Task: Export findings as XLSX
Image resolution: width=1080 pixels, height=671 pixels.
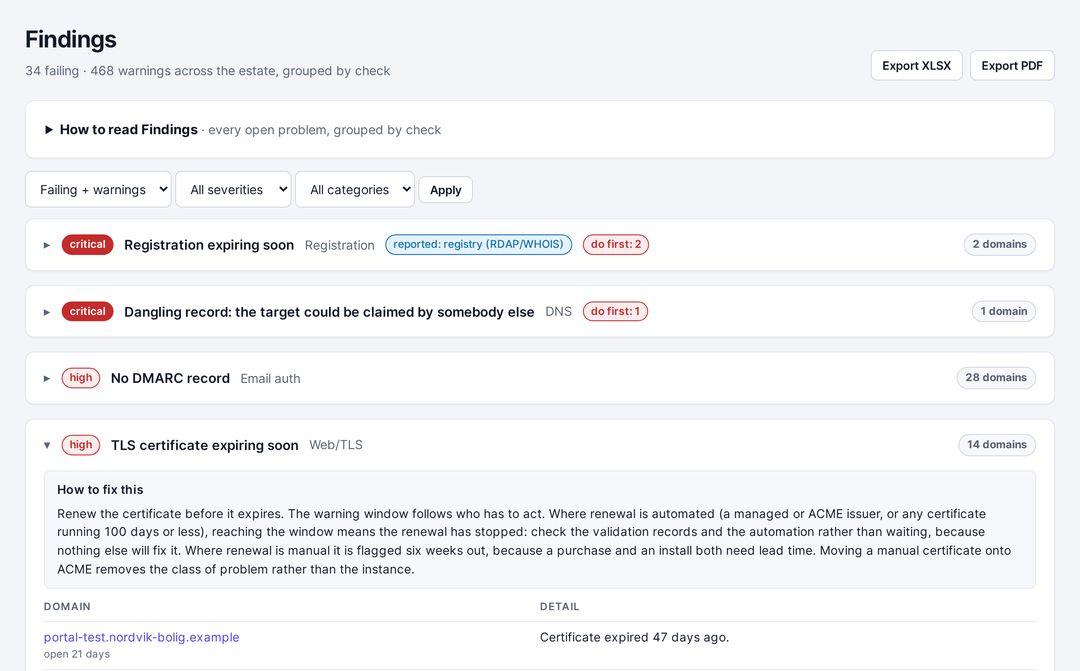Action: click(916, 65)
